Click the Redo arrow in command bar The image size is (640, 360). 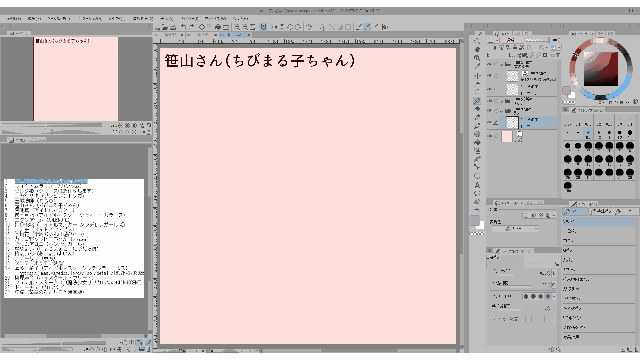(192, 27)
